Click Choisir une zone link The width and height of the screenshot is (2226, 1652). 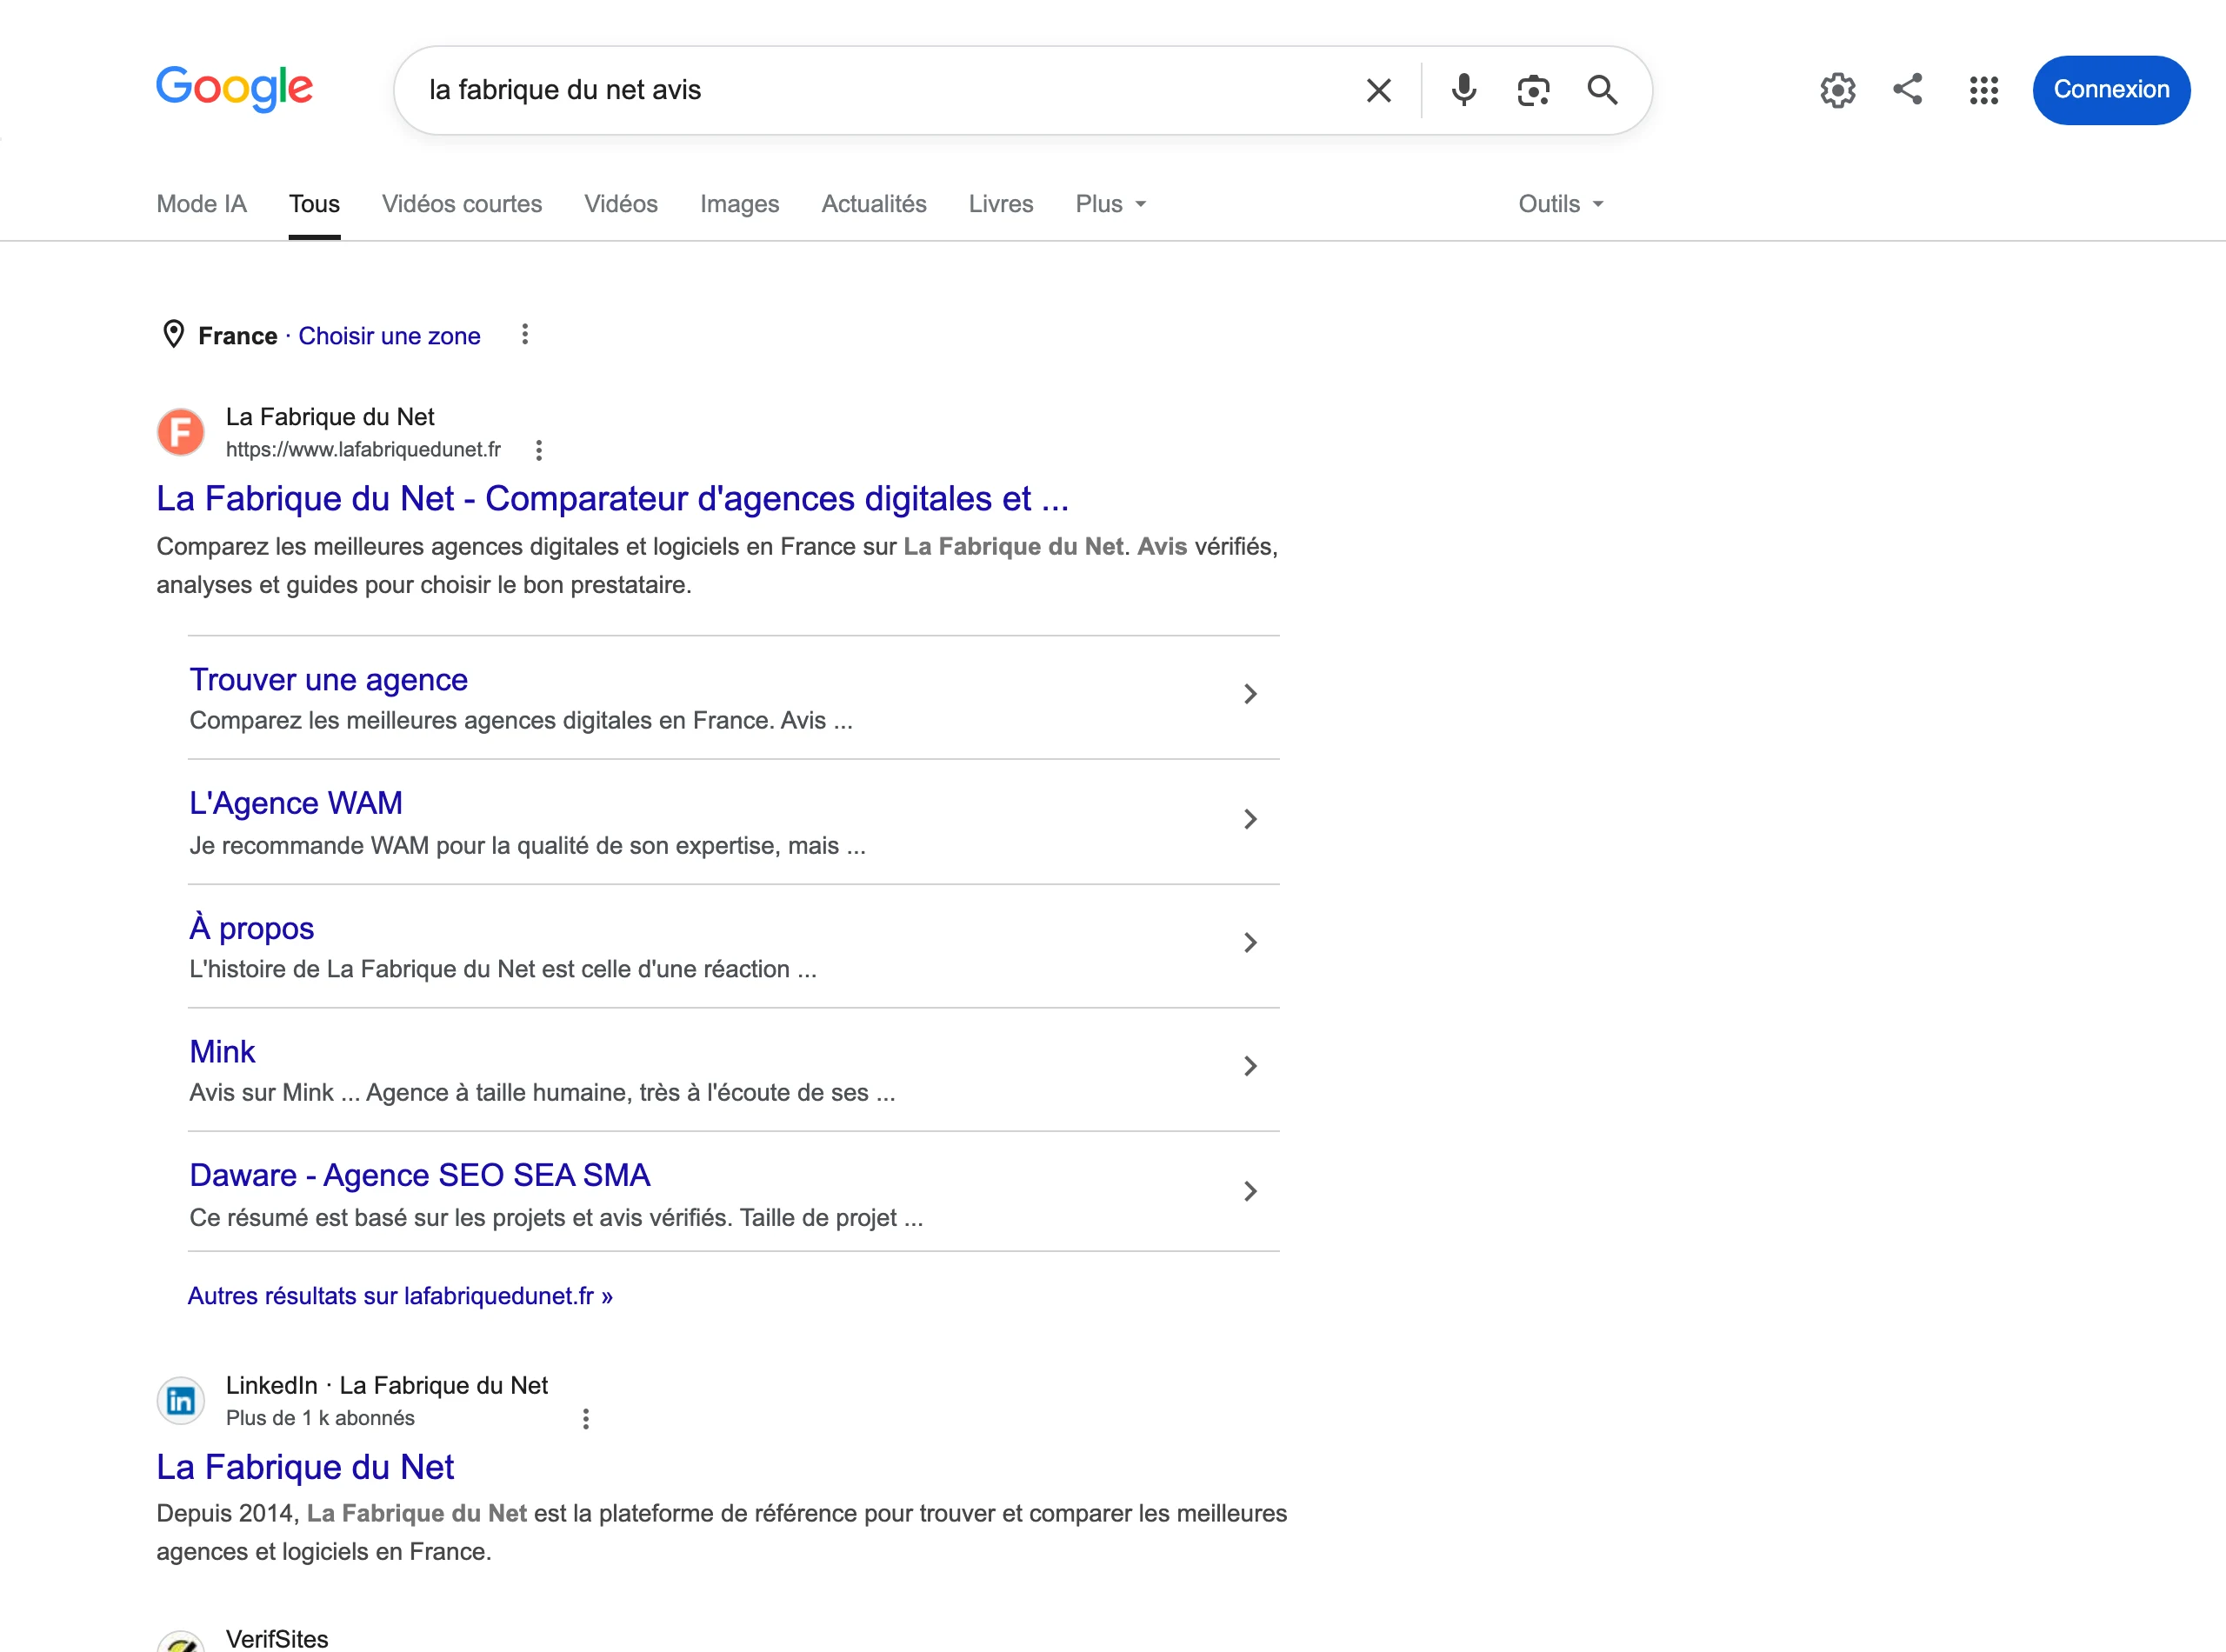point(389,336)
